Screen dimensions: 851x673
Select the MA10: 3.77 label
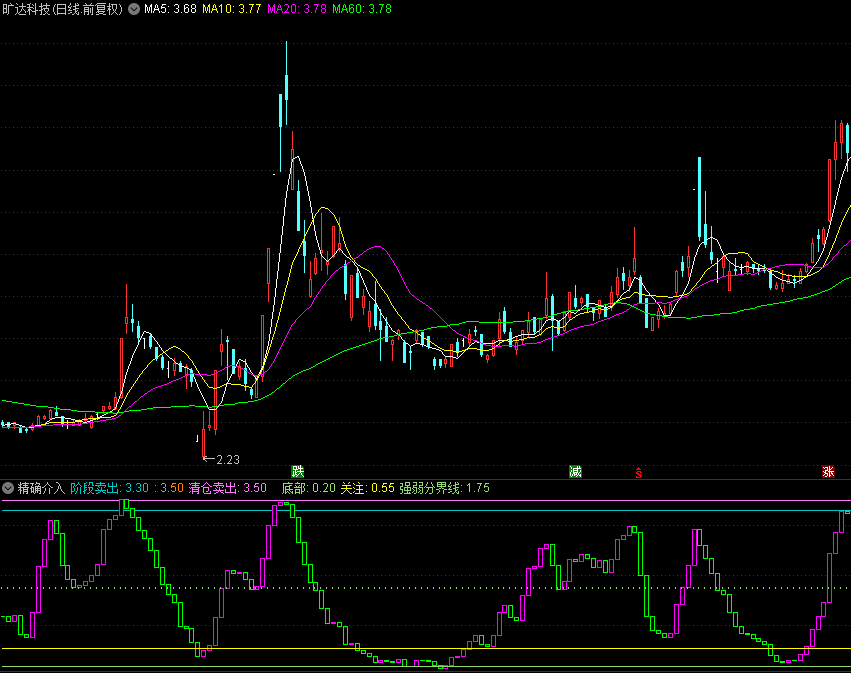click(x=232, y=9)
